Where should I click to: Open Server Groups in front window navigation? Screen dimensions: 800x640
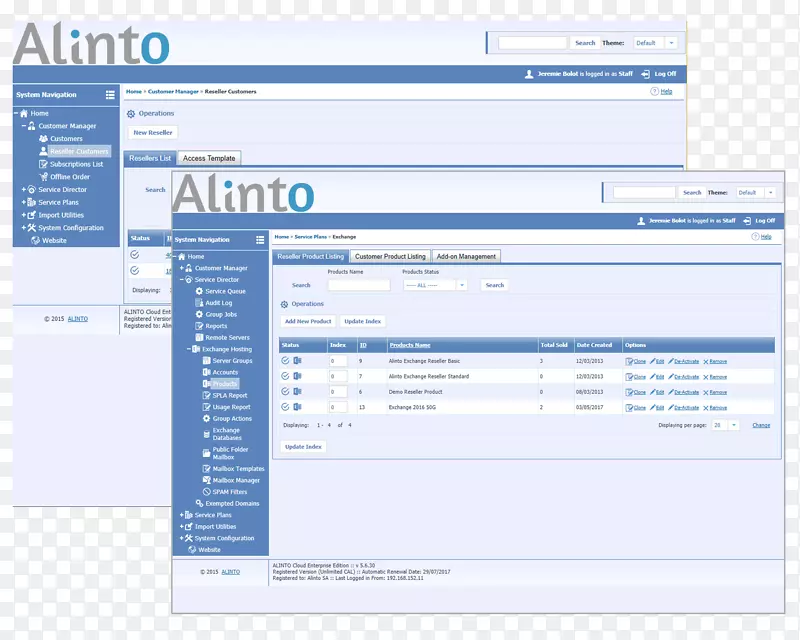(x=232, y=361)
